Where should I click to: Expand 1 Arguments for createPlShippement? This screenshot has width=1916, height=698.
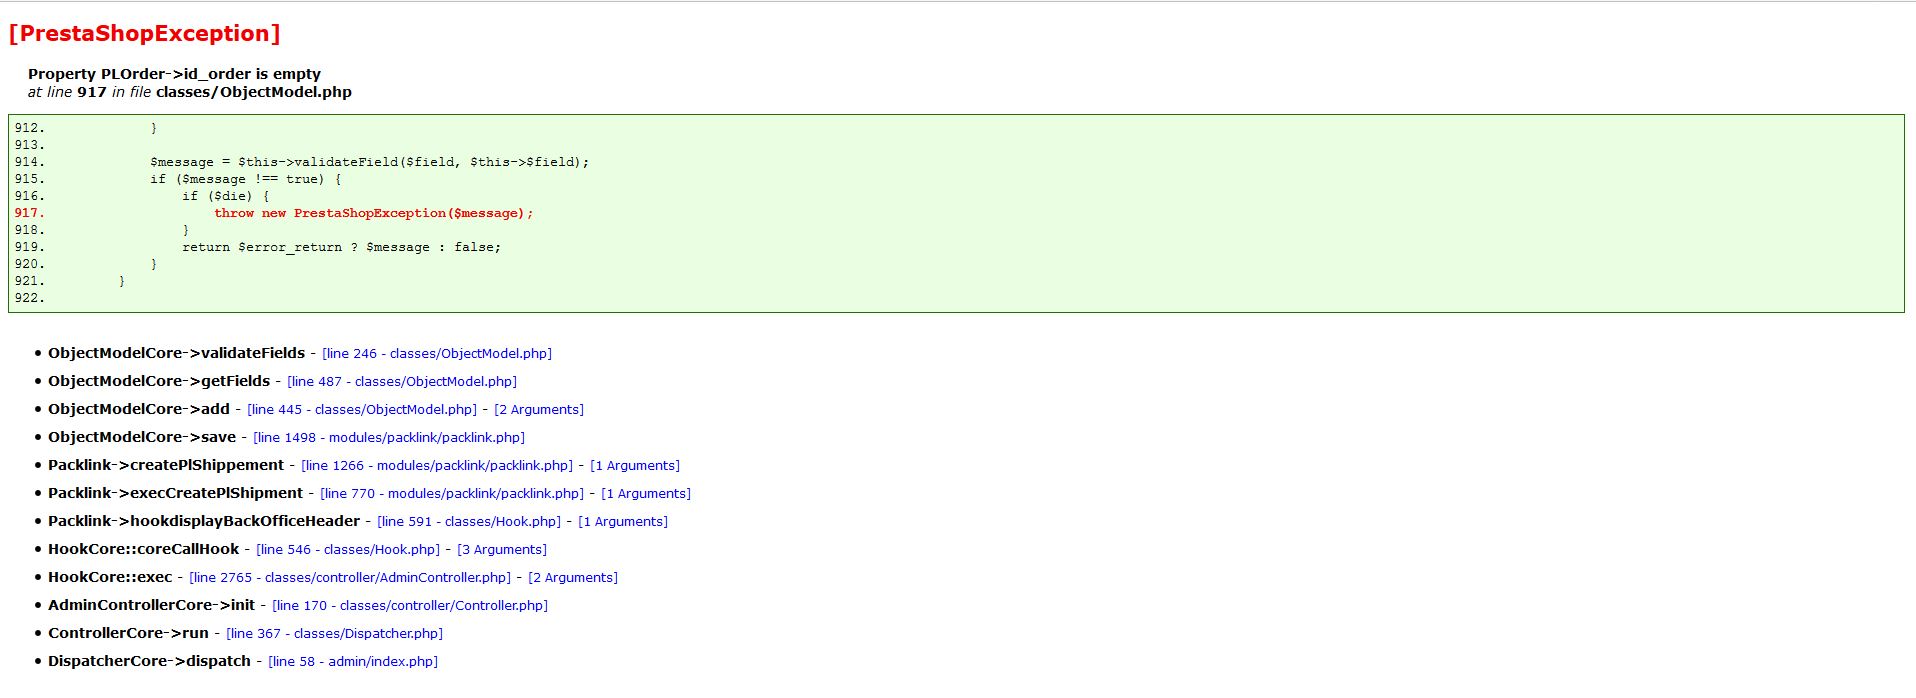(x=635, y=465)
